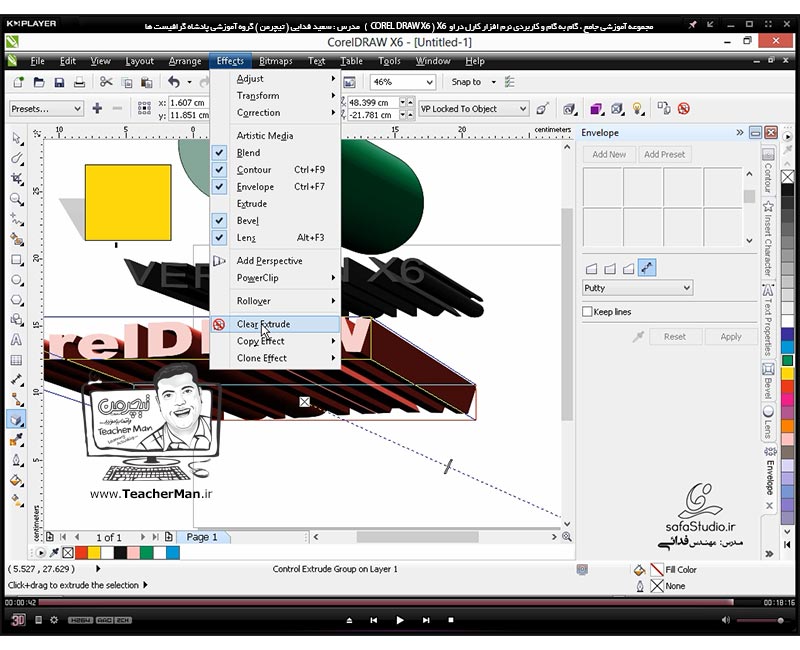Select the Rectangle tool in toolbox
This screenshot has width=800, height=650.
pos(17,260)
